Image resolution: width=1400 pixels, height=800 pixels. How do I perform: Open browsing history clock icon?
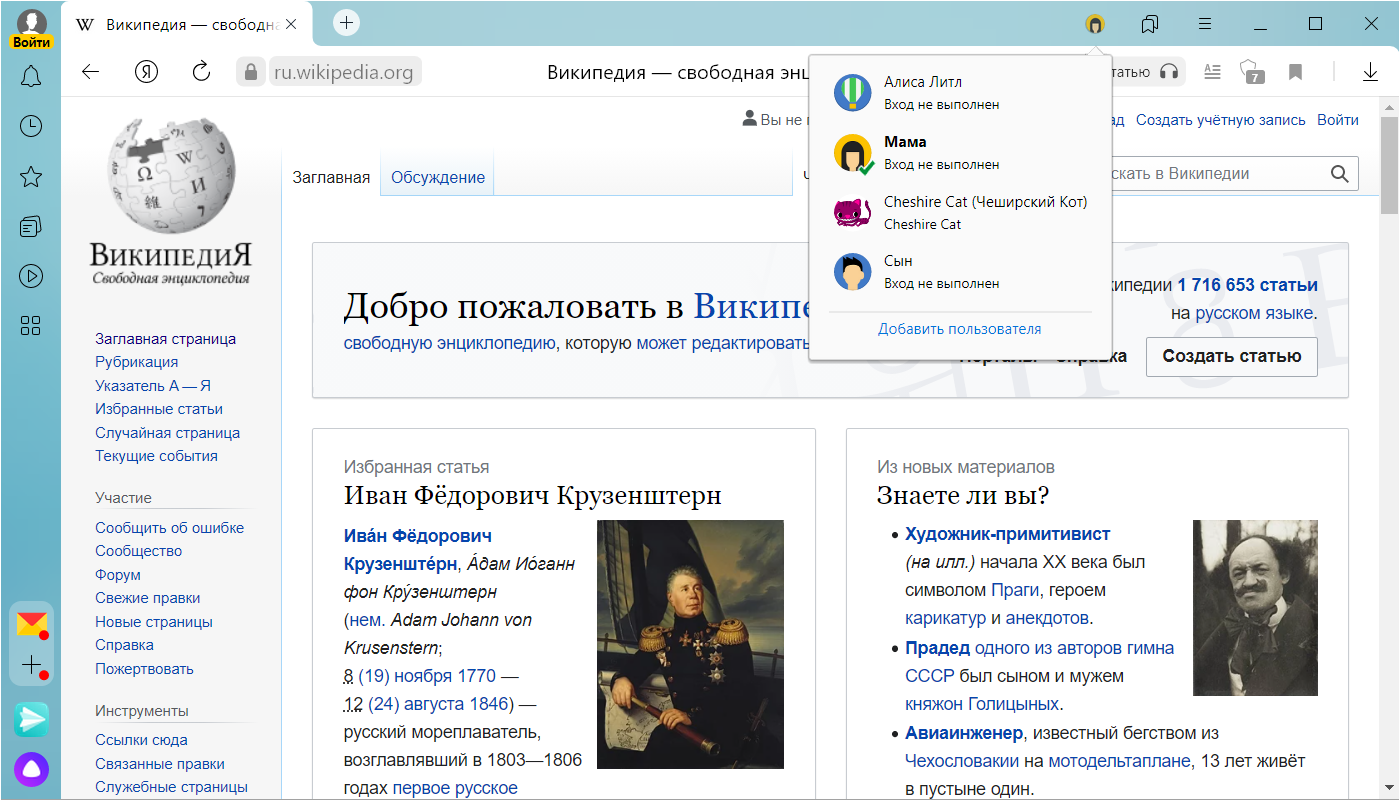(31, 126)
